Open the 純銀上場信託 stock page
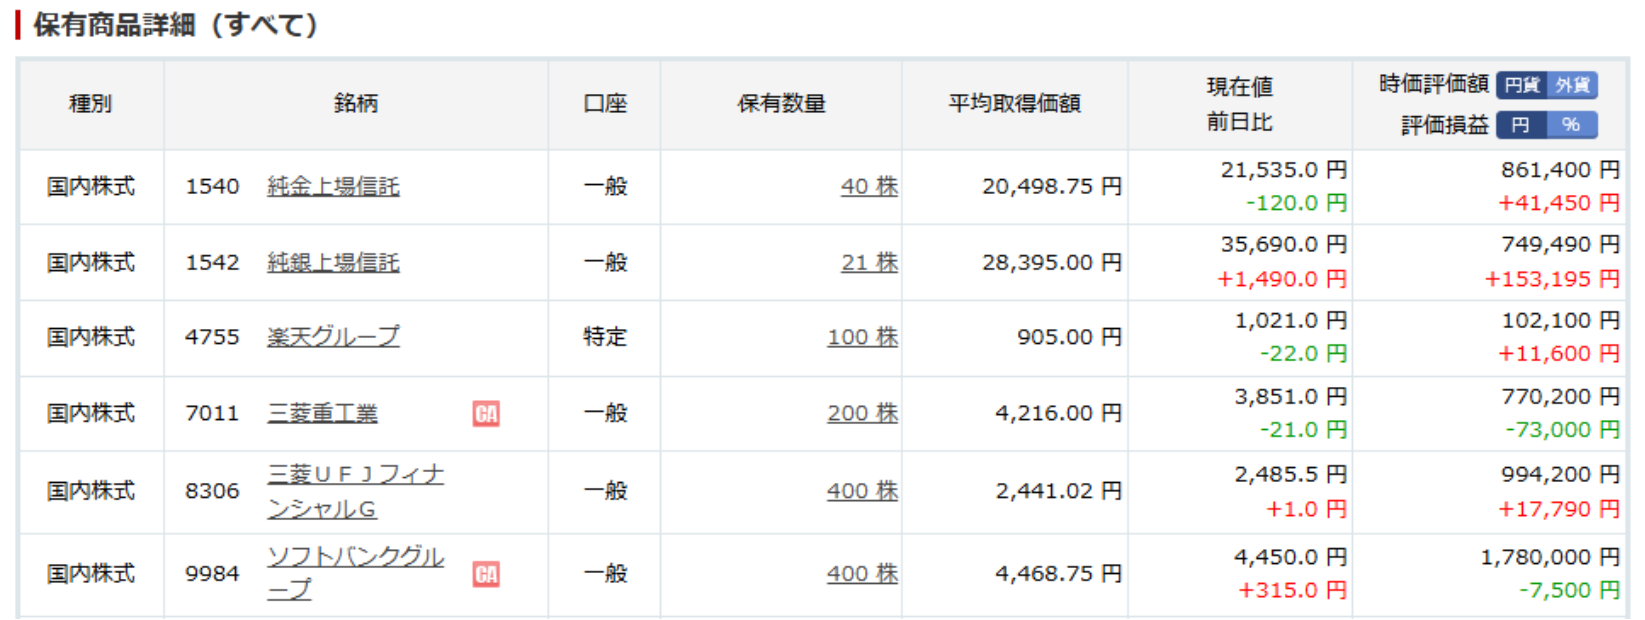 pos(334,262)
